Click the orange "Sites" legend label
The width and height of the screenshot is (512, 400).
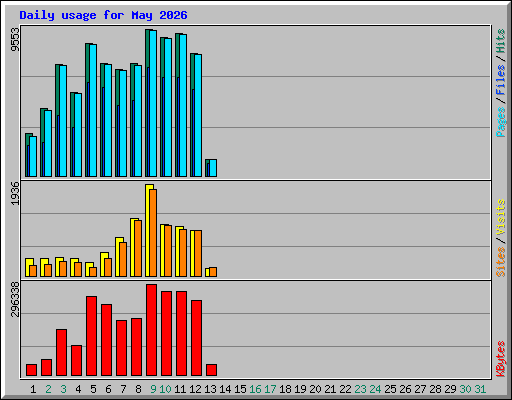coord(500,262)
